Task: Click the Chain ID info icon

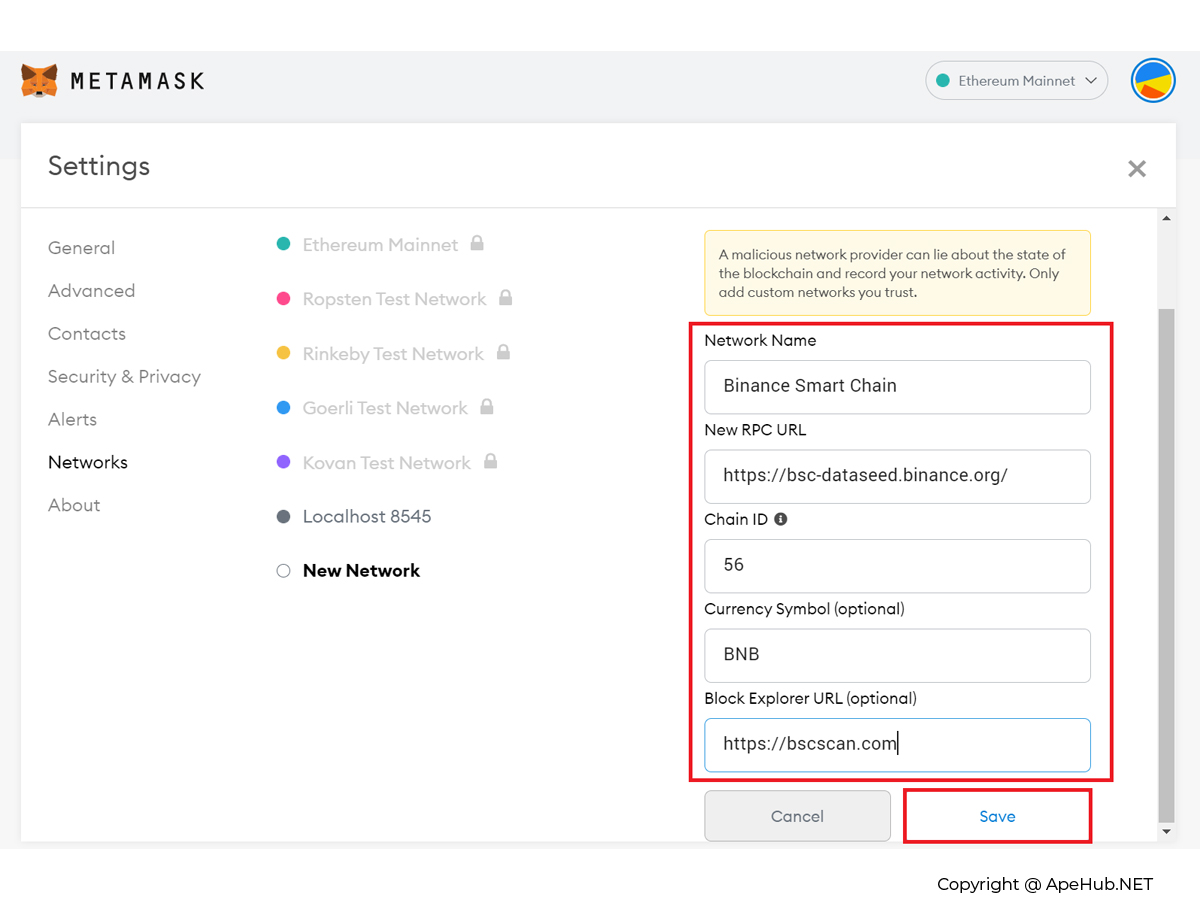Action: [781, 519]
